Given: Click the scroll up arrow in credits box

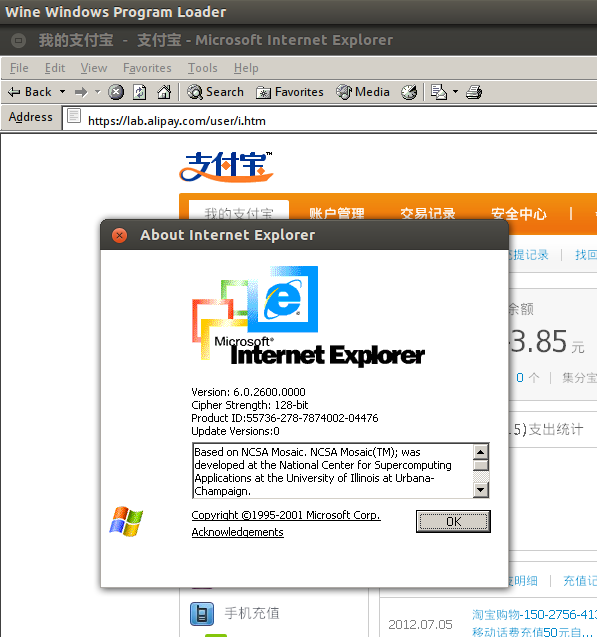Looking at the screenshot, I should (x=481, y=452).
